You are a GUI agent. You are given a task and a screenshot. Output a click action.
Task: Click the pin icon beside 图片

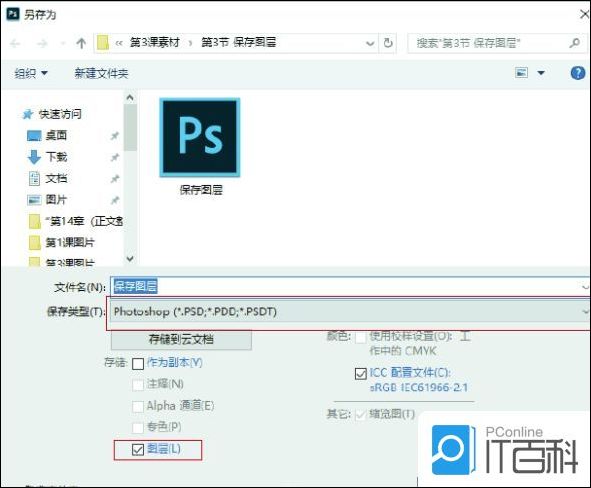pyautogui.click(x=115, y=200)
